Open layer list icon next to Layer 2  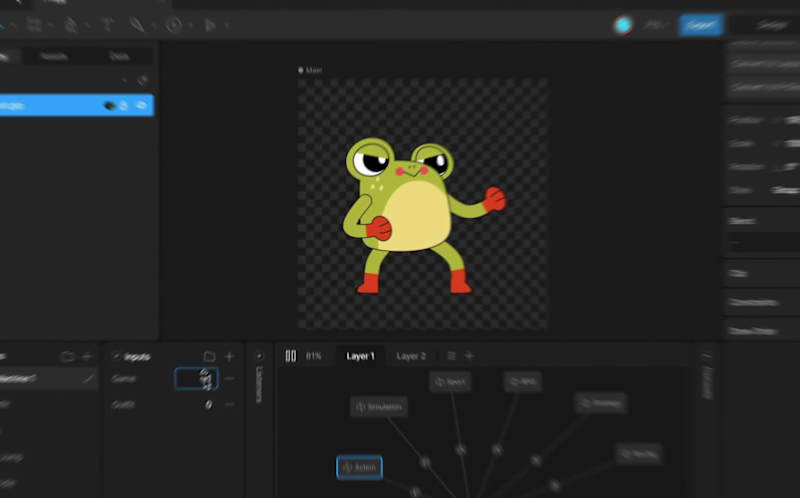click(451, 356)
